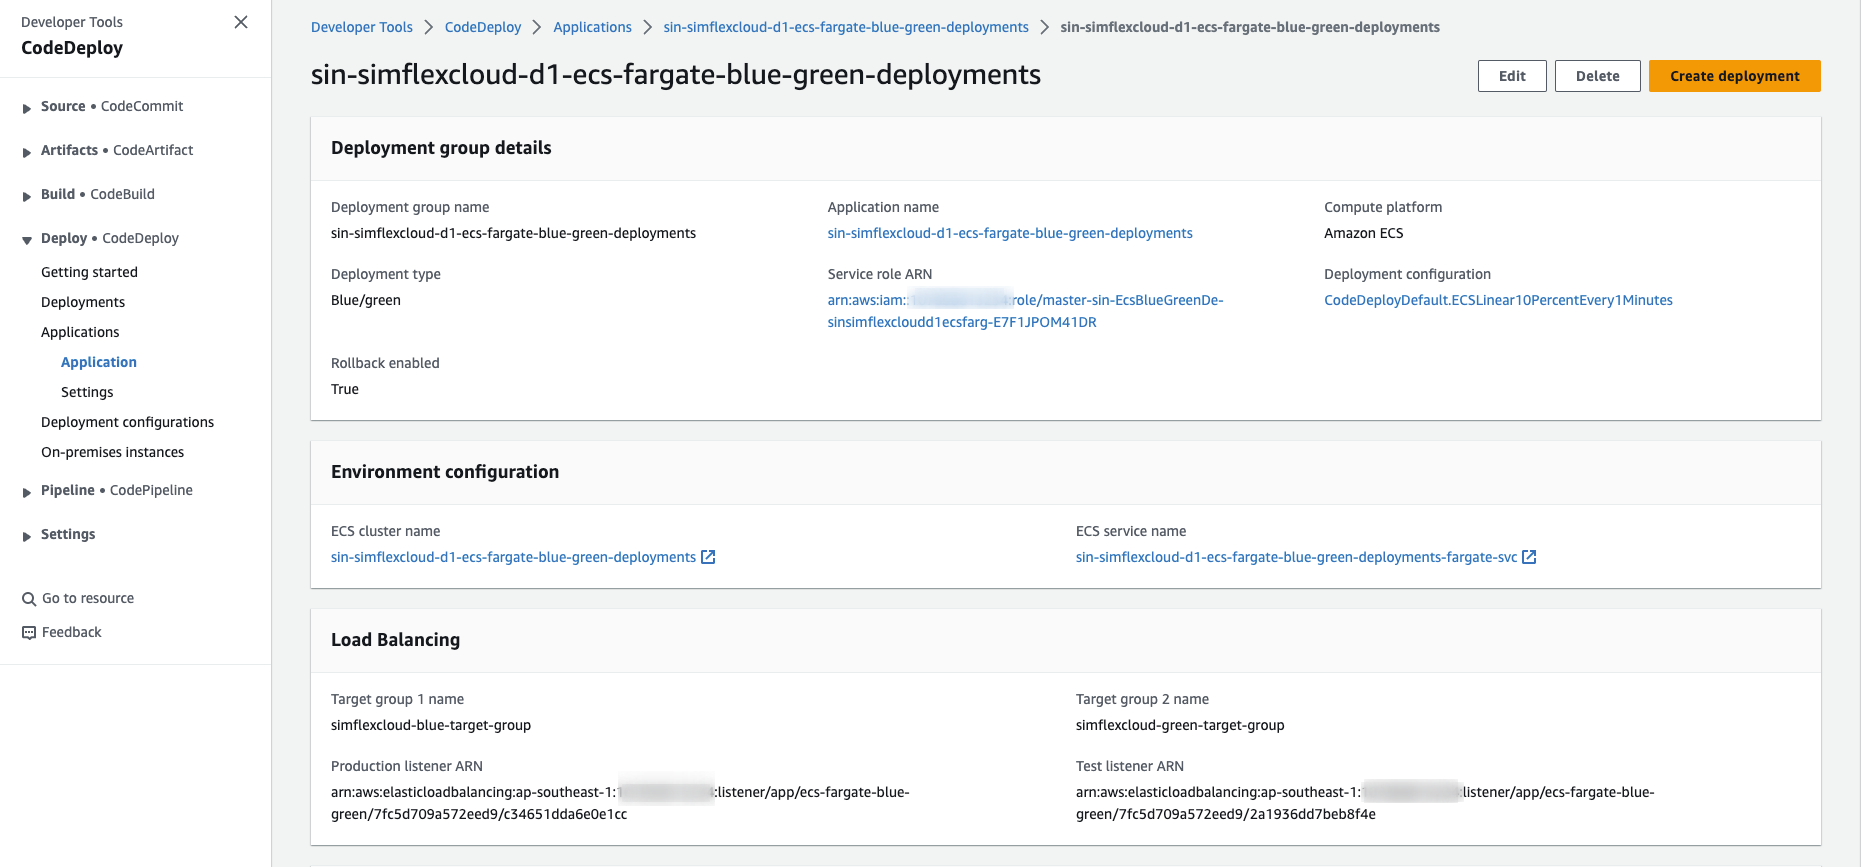This screenshot has height=867, width=1872.
Task: Select Application sidebar item
Action: click(99, 362)
